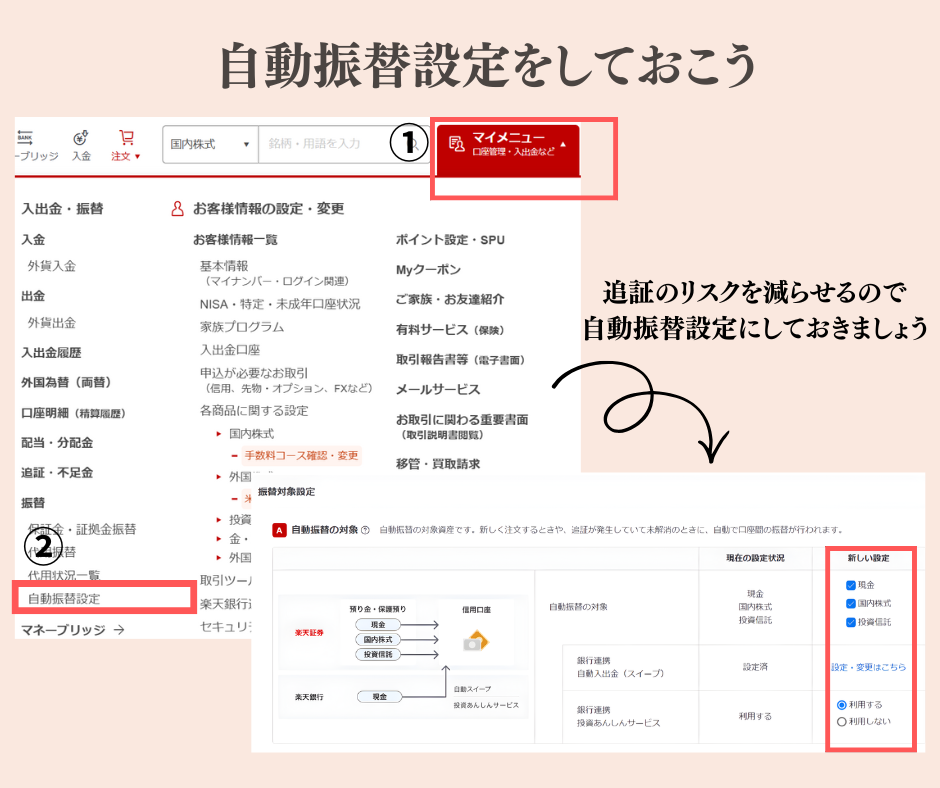Click the red A badge icon
This screenshot has height=788, width=940.
[280, 529]
